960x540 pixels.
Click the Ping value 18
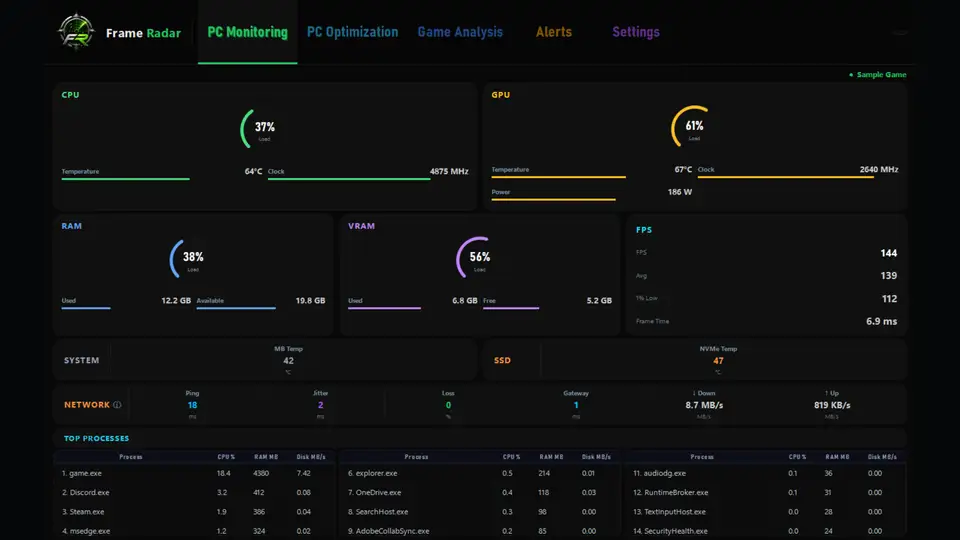(x=192, y=405)
